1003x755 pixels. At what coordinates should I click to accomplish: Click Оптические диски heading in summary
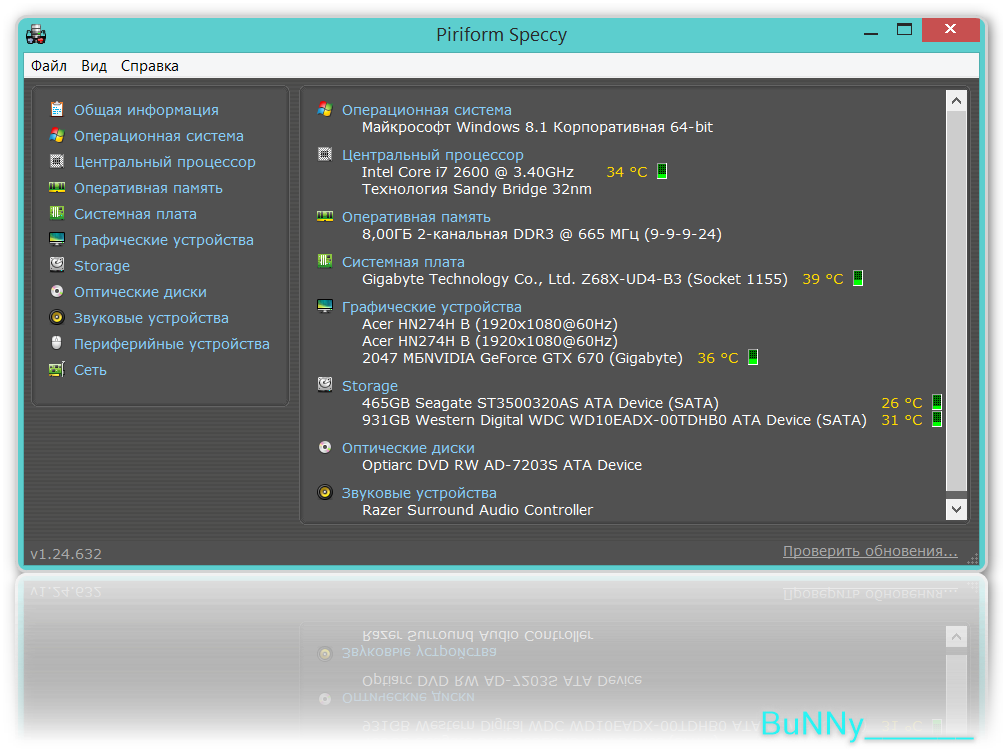pos(408,449)
